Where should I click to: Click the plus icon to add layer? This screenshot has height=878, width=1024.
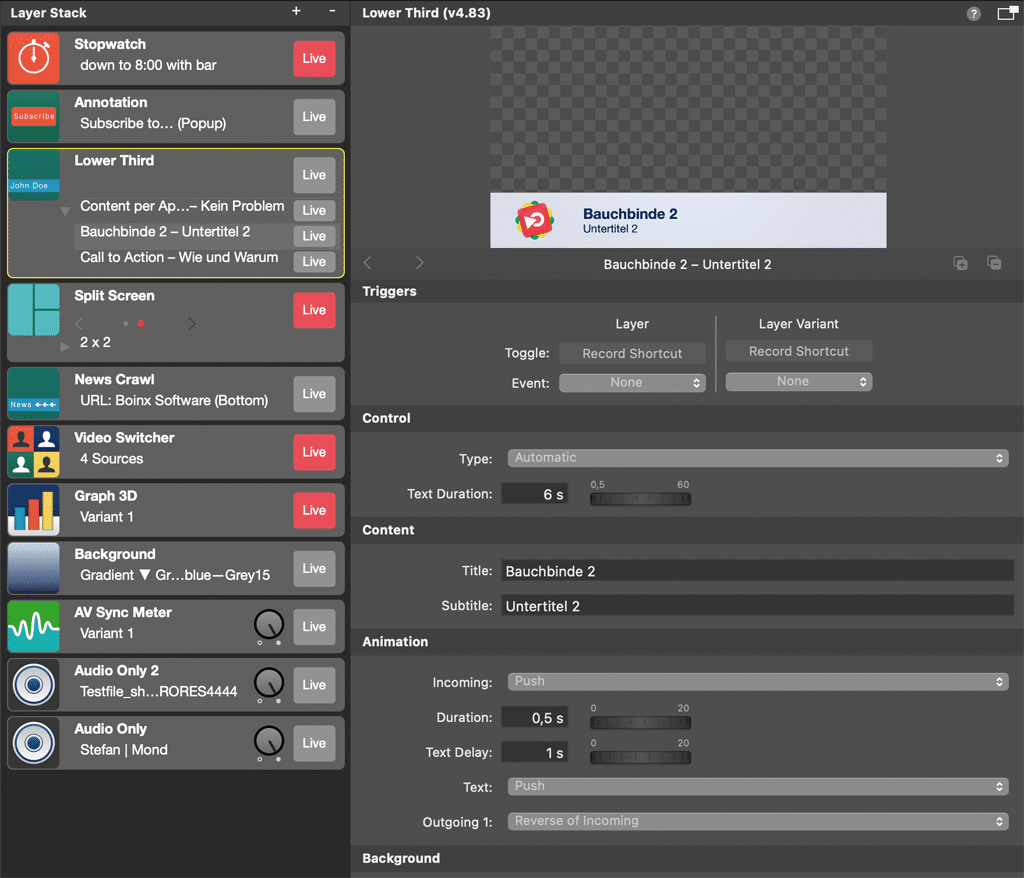click(x=296, y=11)
